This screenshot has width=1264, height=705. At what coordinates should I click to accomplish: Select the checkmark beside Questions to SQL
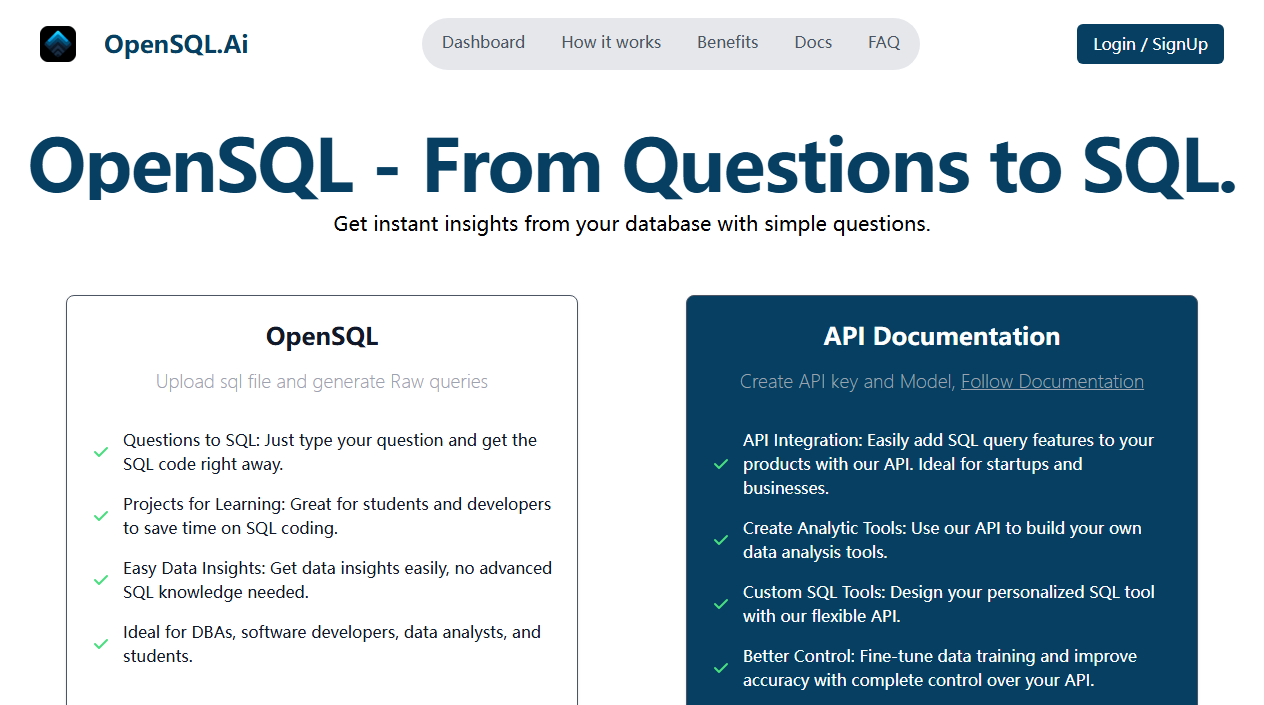tap(101, 452)
